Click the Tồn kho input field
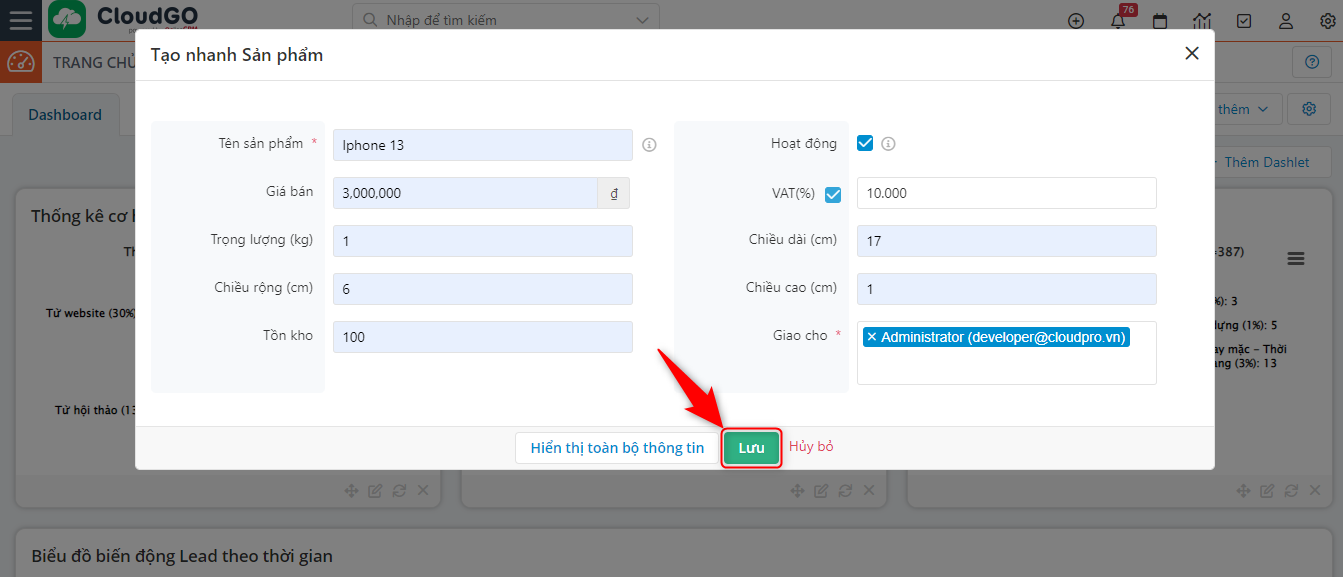The height and width of the screenshot is (577, 1343). click(x=482, y=337)
